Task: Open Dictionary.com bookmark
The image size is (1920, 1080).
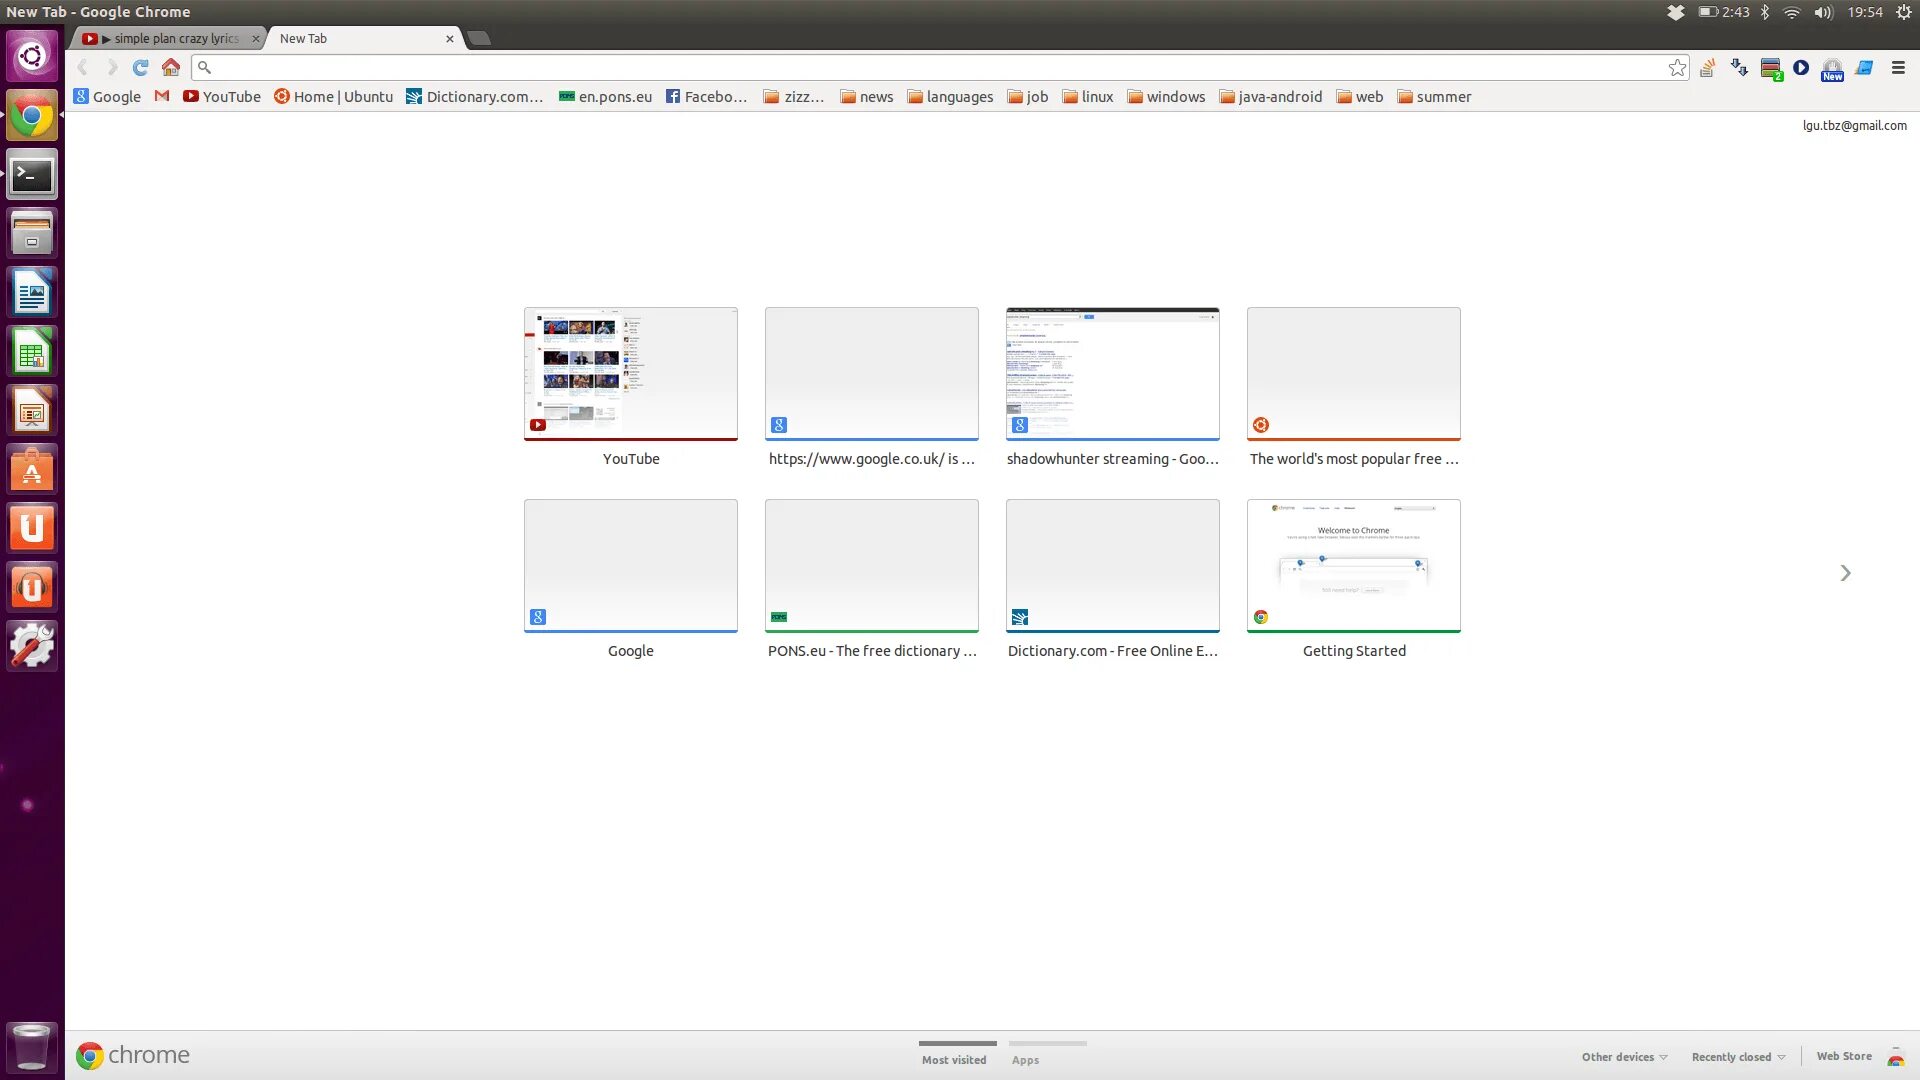Action: pos(474,97)
